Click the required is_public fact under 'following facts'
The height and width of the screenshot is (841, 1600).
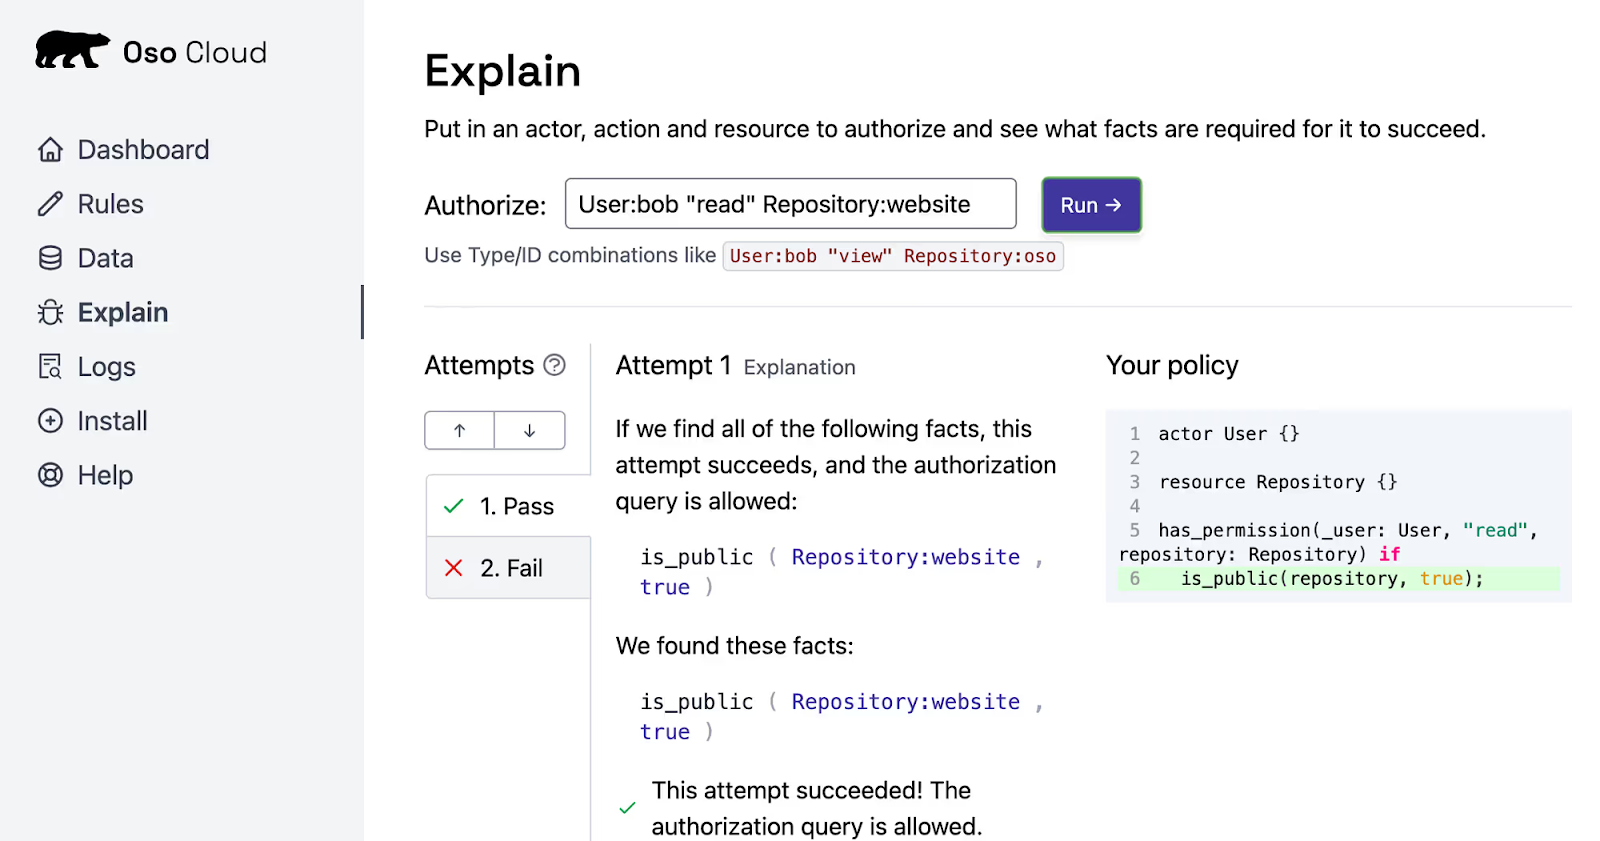[x=842, y=572]
